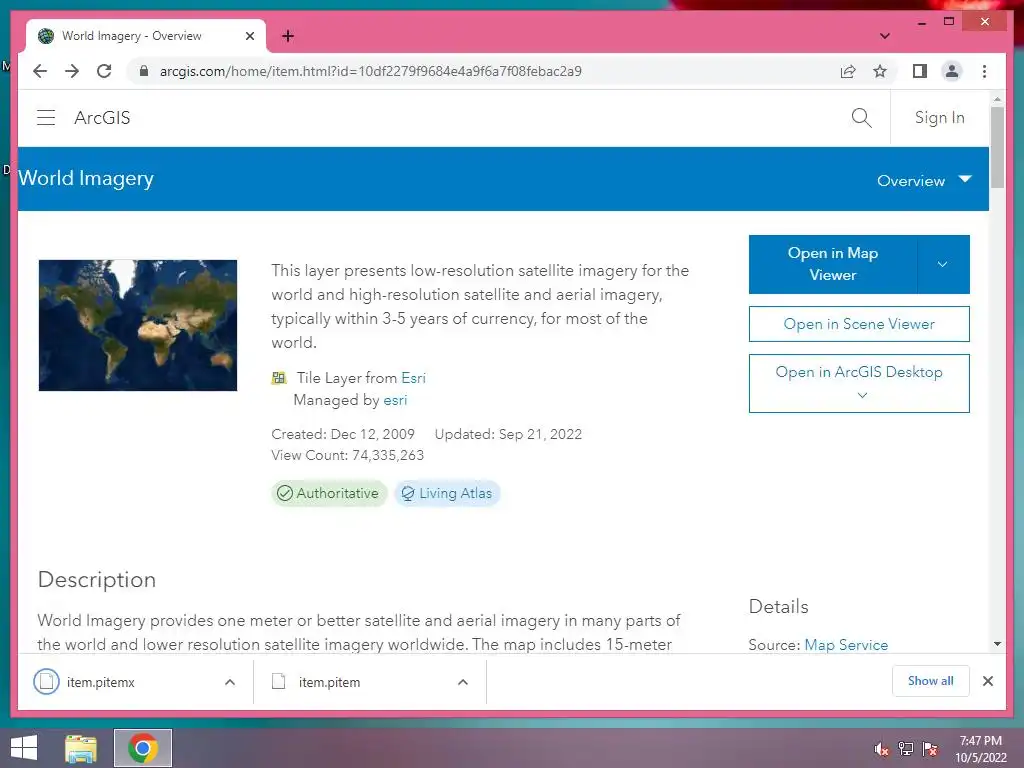Viewport: 1024px width, 768px height.
Task: View site info via the padlock icon
Action: pos(144,71)
